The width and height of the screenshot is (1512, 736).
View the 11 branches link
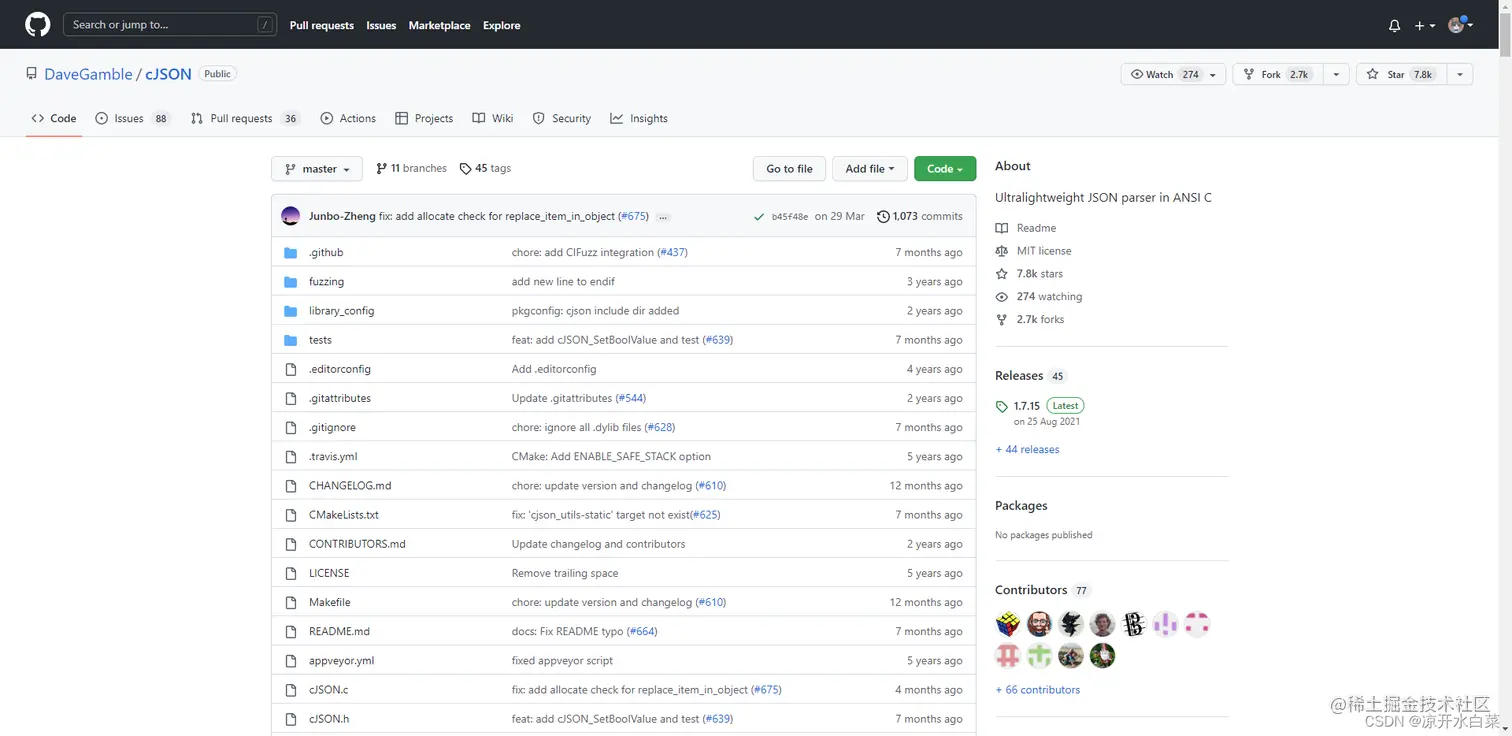click(411, 168)
